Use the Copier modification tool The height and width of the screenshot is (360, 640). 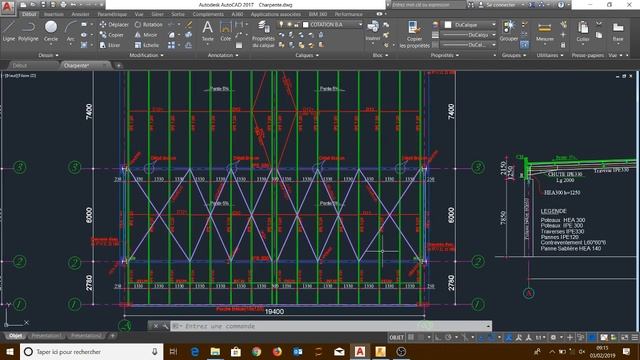pos(111,35)
